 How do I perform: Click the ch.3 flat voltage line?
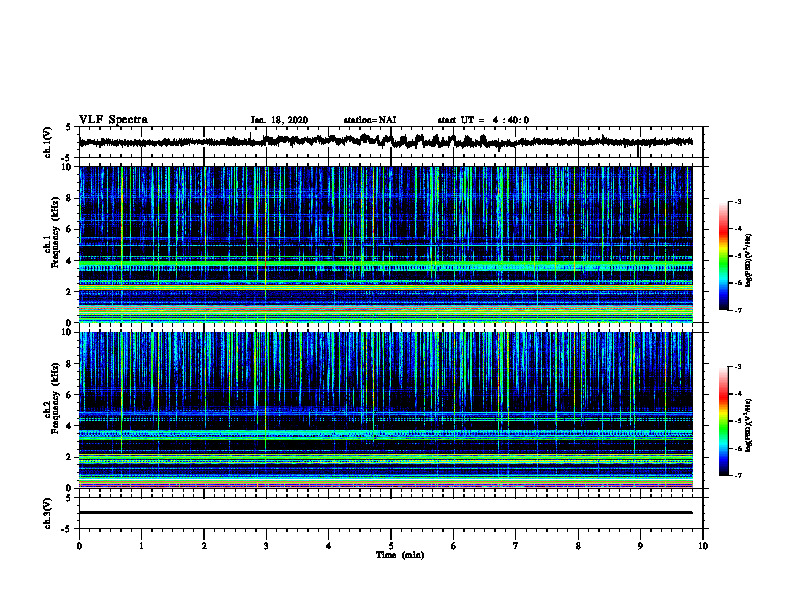click(385, 513)
